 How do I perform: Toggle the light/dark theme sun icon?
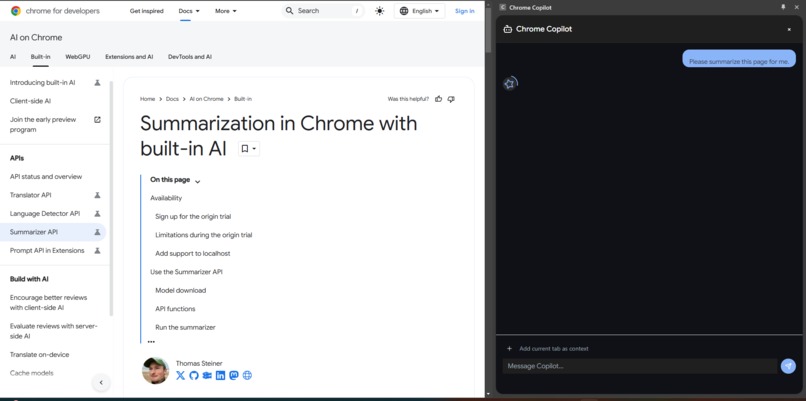tap(379, 11)
